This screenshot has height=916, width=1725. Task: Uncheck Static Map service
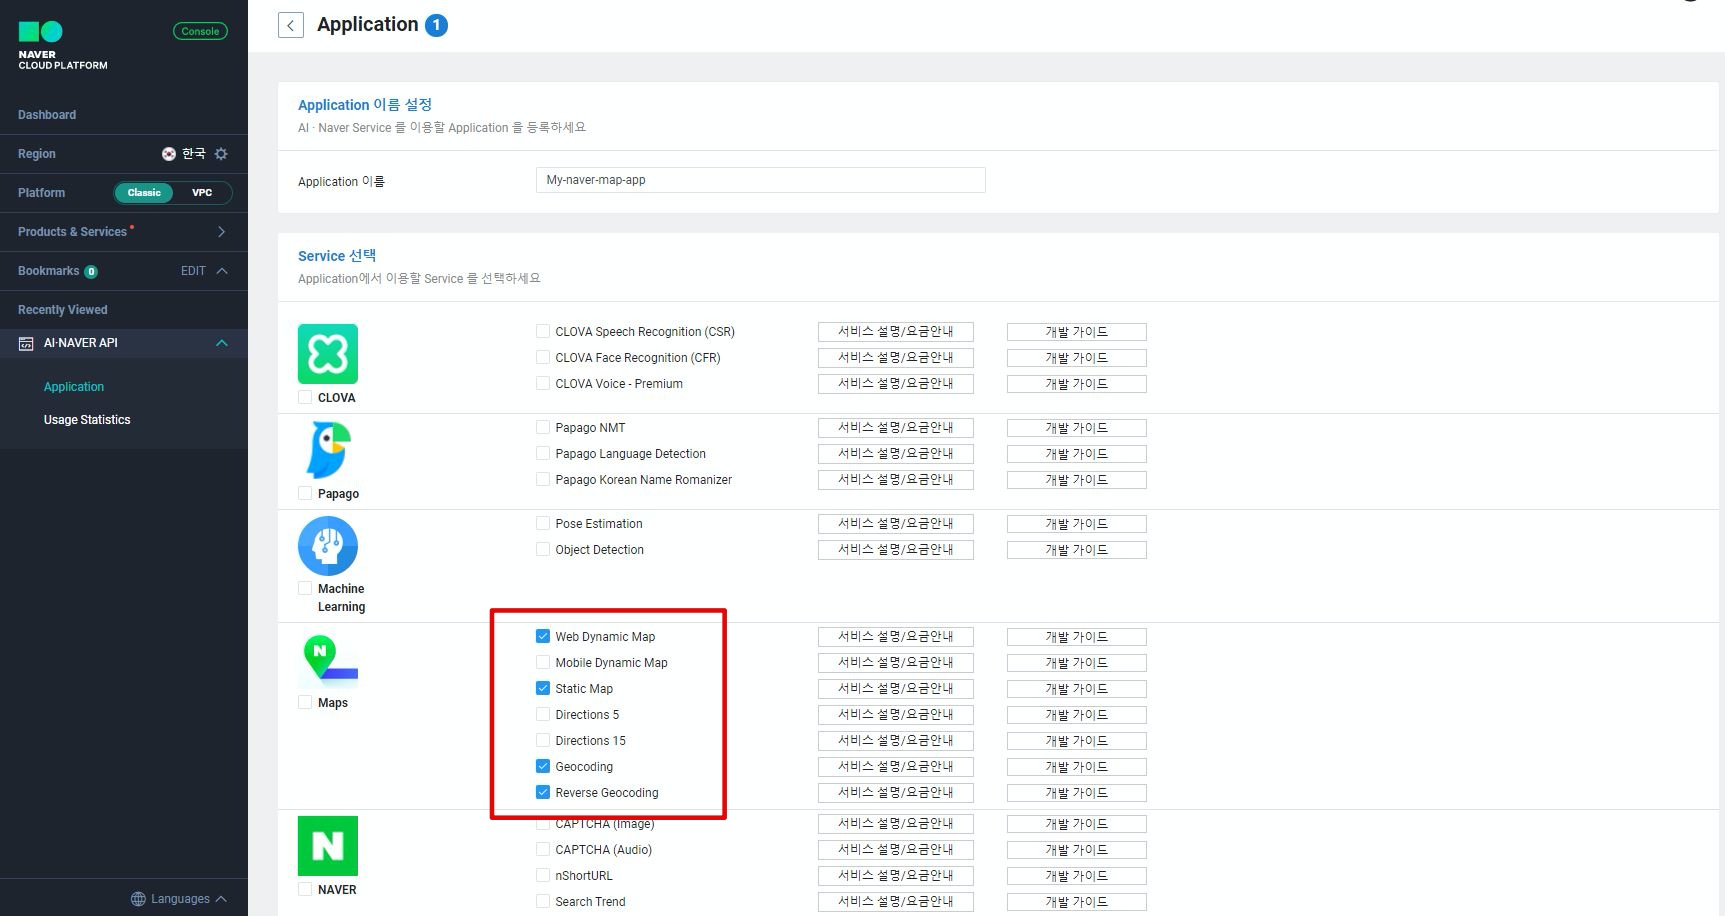pos(543,688)
